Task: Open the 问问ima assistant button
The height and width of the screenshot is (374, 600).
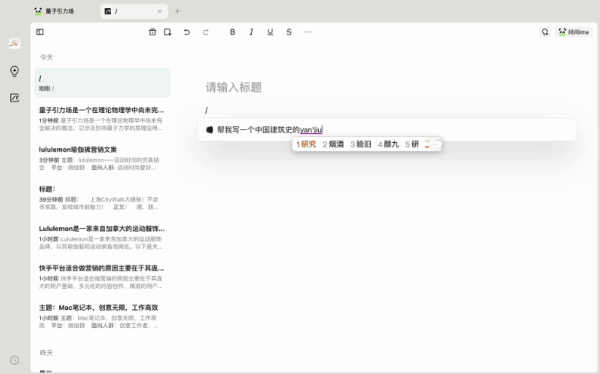Action: point(573,32)
